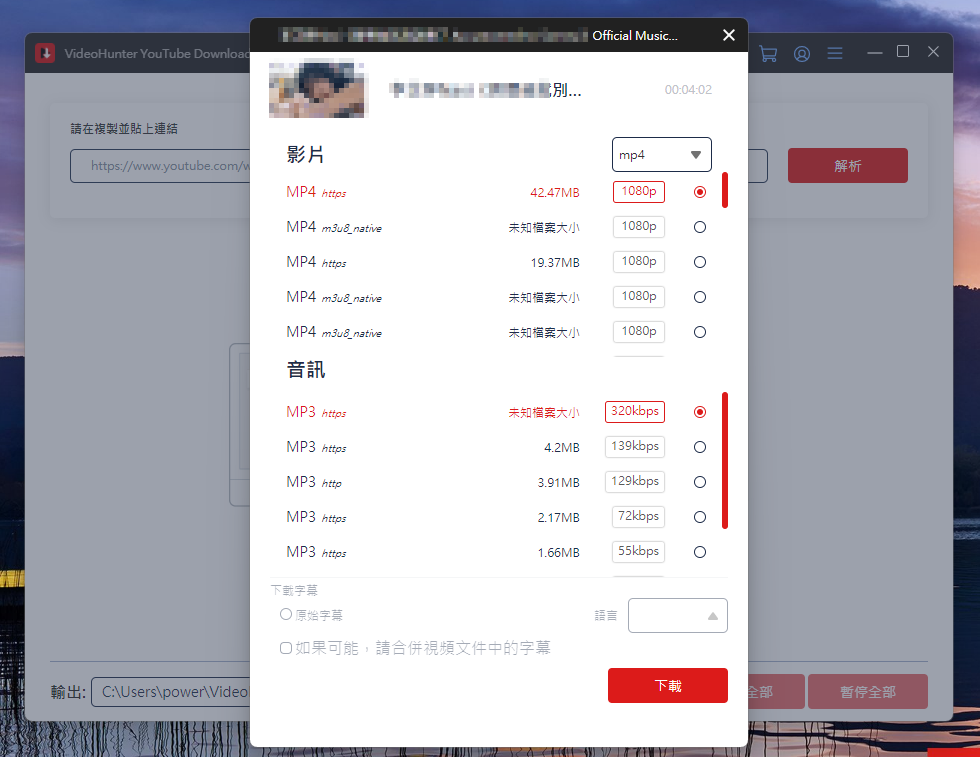Pick the 55kbps MP3 audio option
The image size is (980, 757).
click(x=700, y=552)
